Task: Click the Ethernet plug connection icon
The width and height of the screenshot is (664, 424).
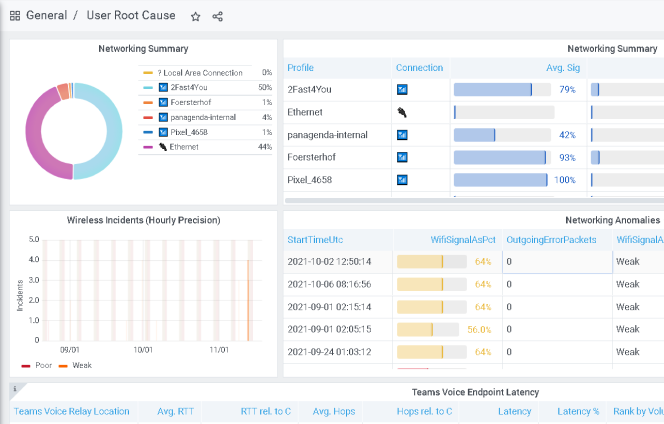Action: click(x=402, y=112)
